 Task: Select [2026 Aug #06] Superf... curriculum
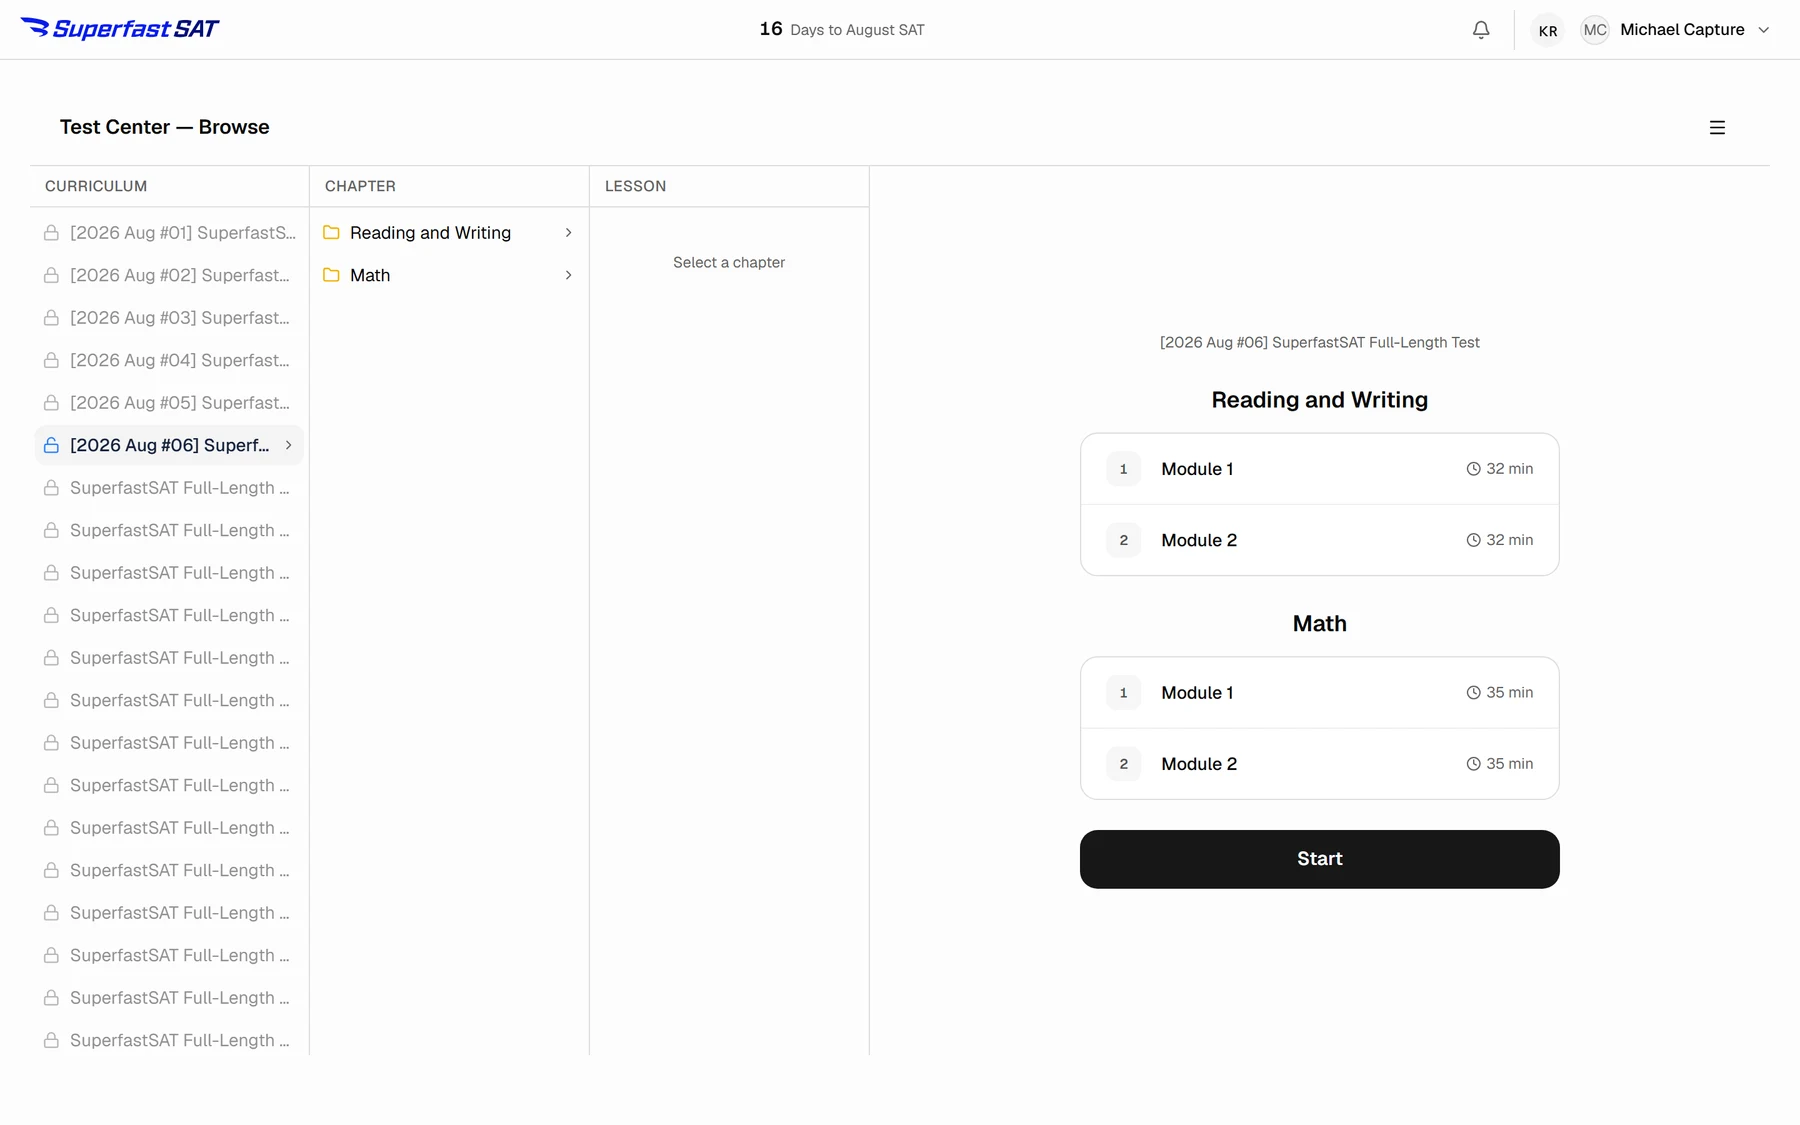pos(169,445)
